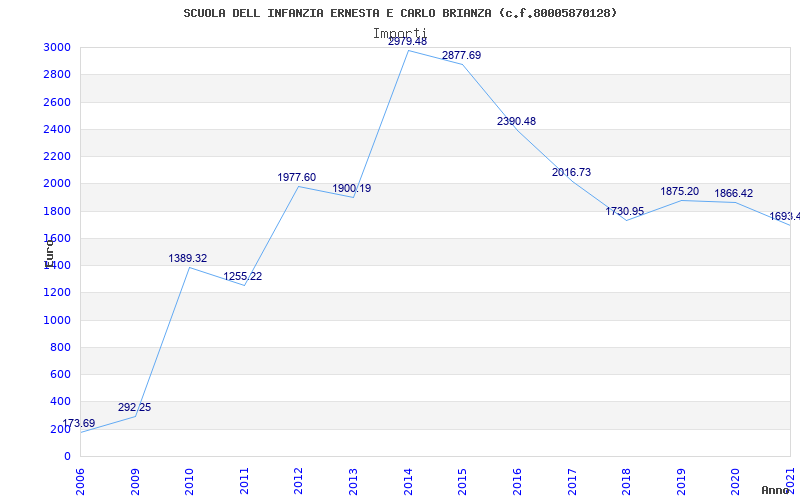Viewport: 800px width, 500px height.
Task: Click x-axis year 2017
Action: pos(571,482)
